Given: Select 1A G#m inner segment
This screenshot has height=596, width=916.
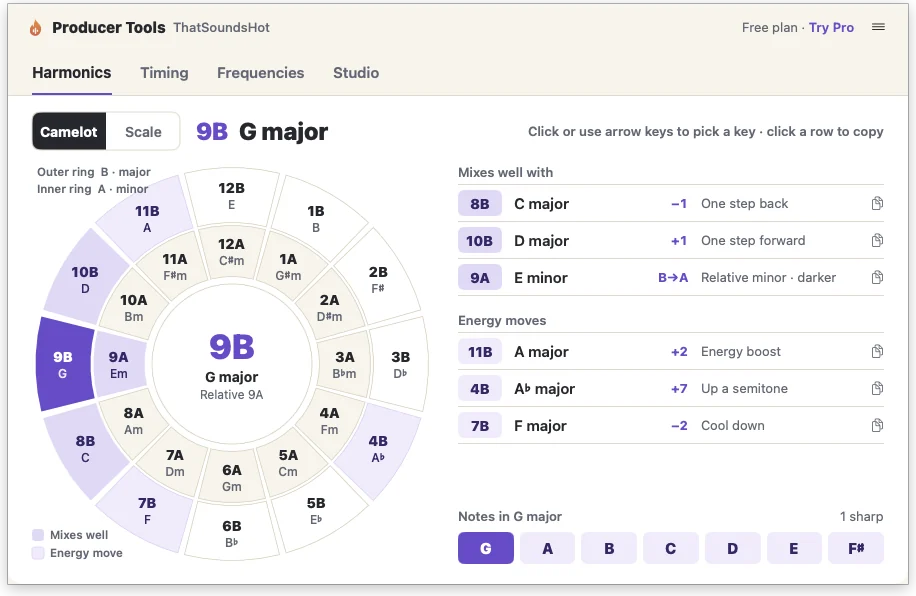Looking at the screenshot, I should (x=288, y=266).
